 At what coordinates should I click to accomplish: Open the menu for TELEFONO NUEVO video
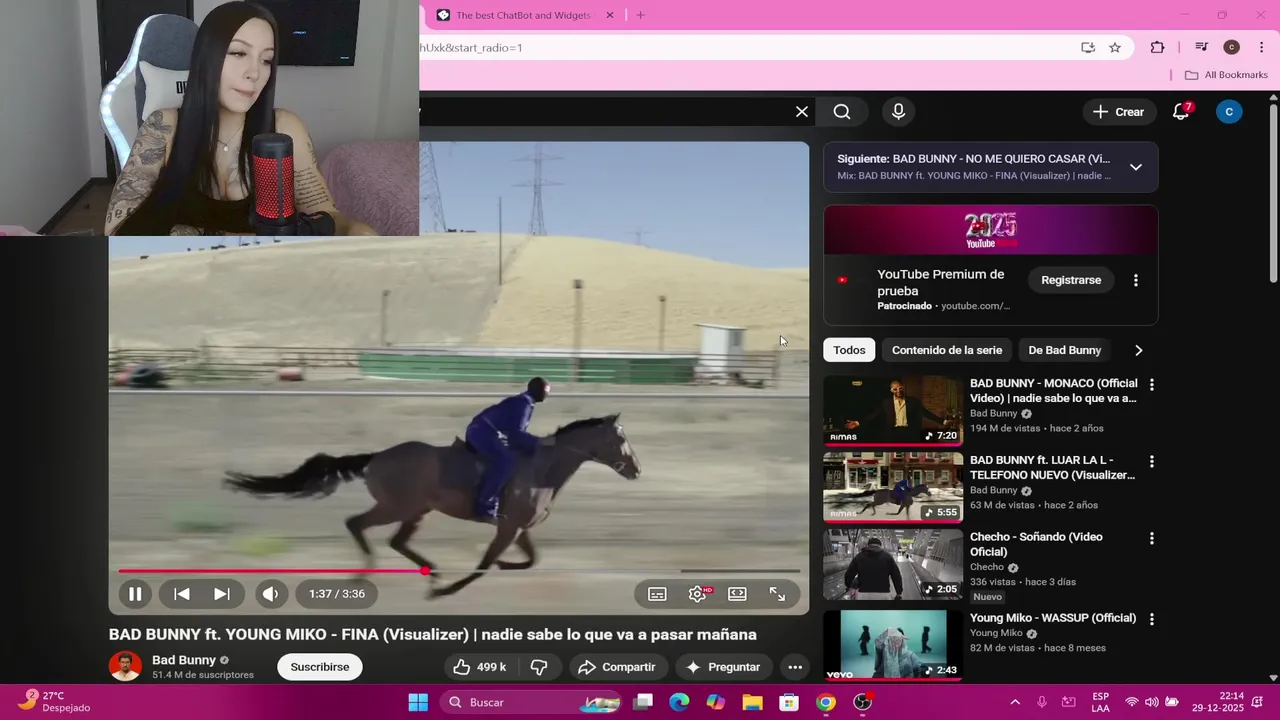point(1152,461)
